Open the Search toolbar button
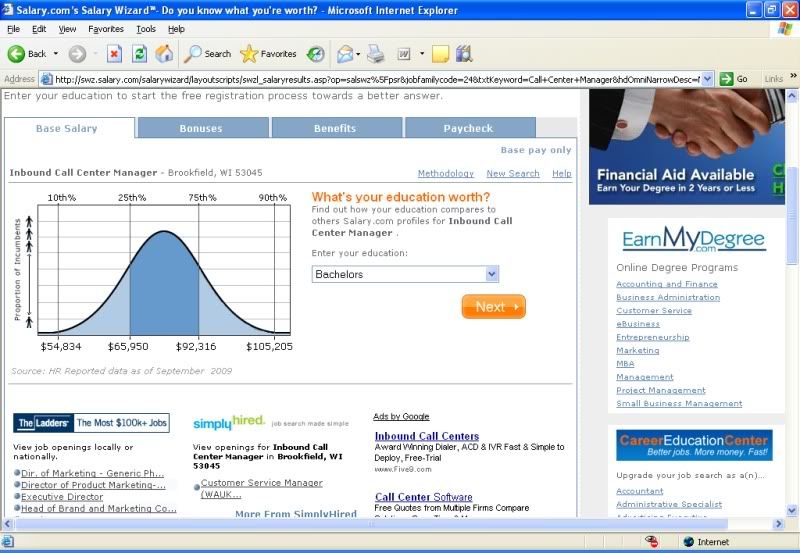The width and height of the screenshot is (800, 553). pos(207,54)
